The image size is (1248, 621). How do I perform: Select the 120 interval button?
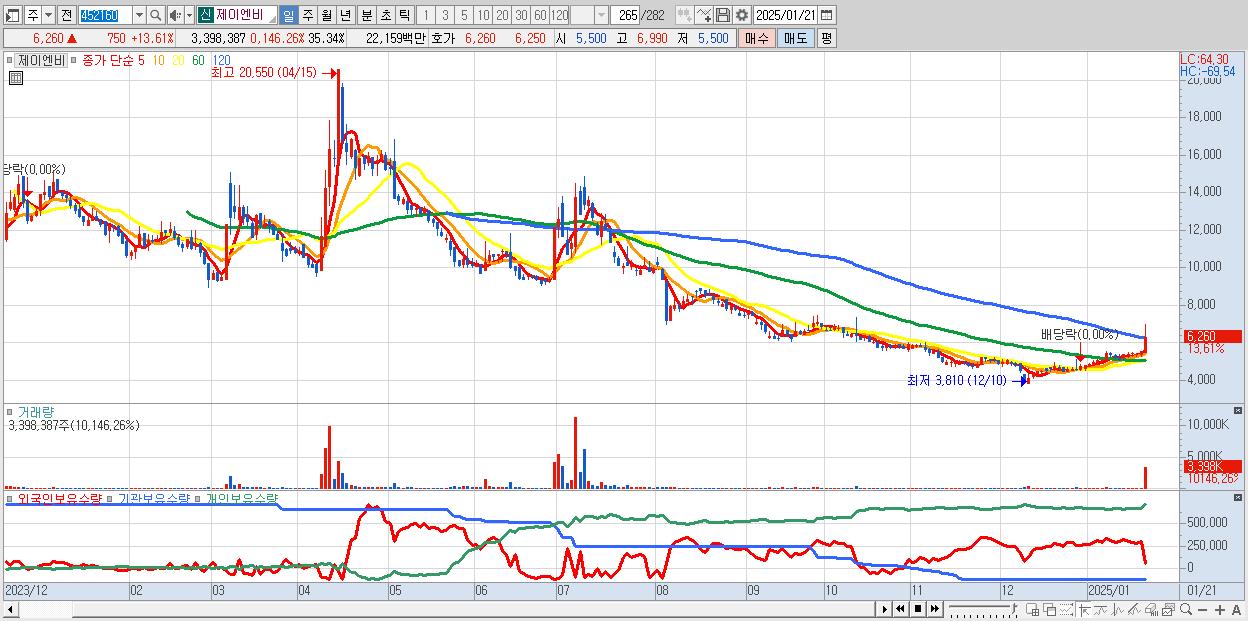[559, 15]
